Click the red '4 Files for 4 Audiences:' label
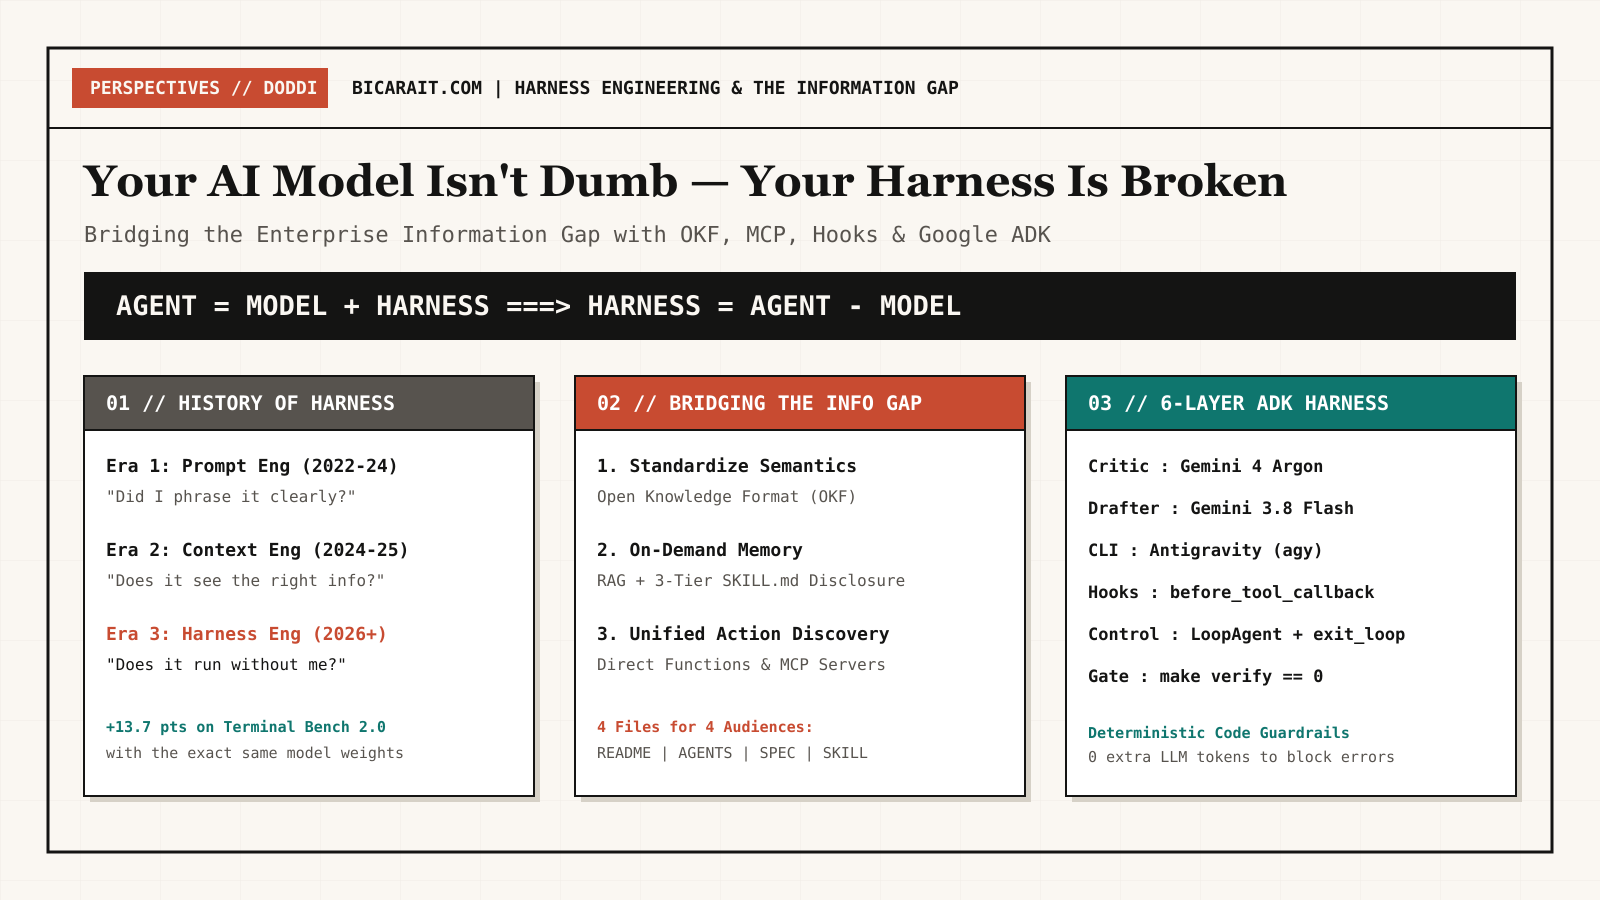Screen dimensions: 1600x900 tap(705, 727)
